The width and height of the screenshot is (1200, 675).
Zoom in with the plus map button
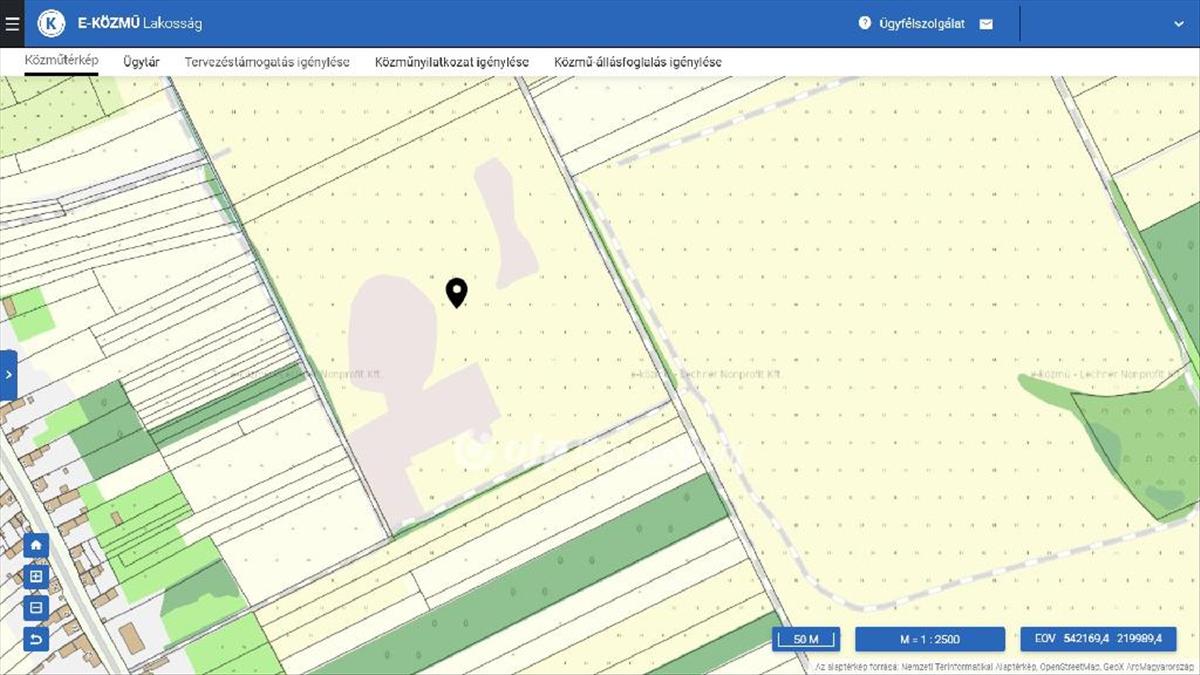click(37, 576)
